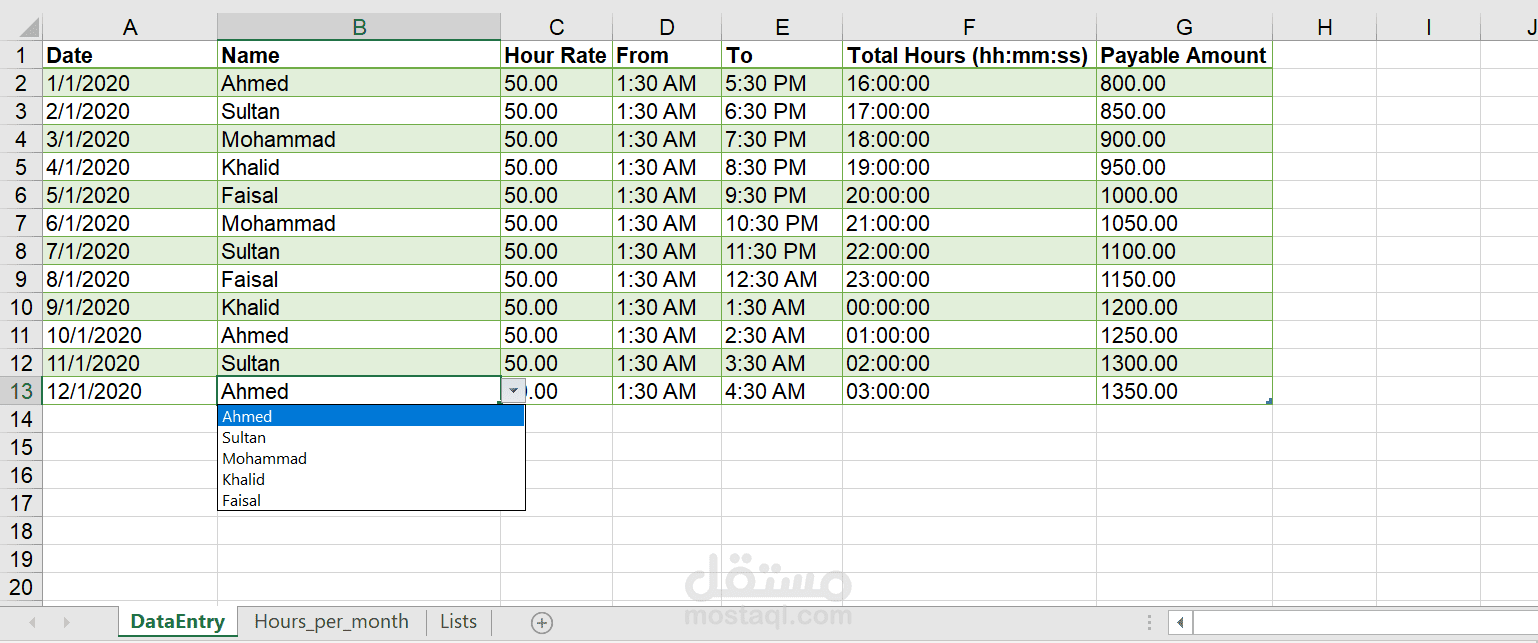Select highlighted Ahmed in the dropdown list

[371, 417]
